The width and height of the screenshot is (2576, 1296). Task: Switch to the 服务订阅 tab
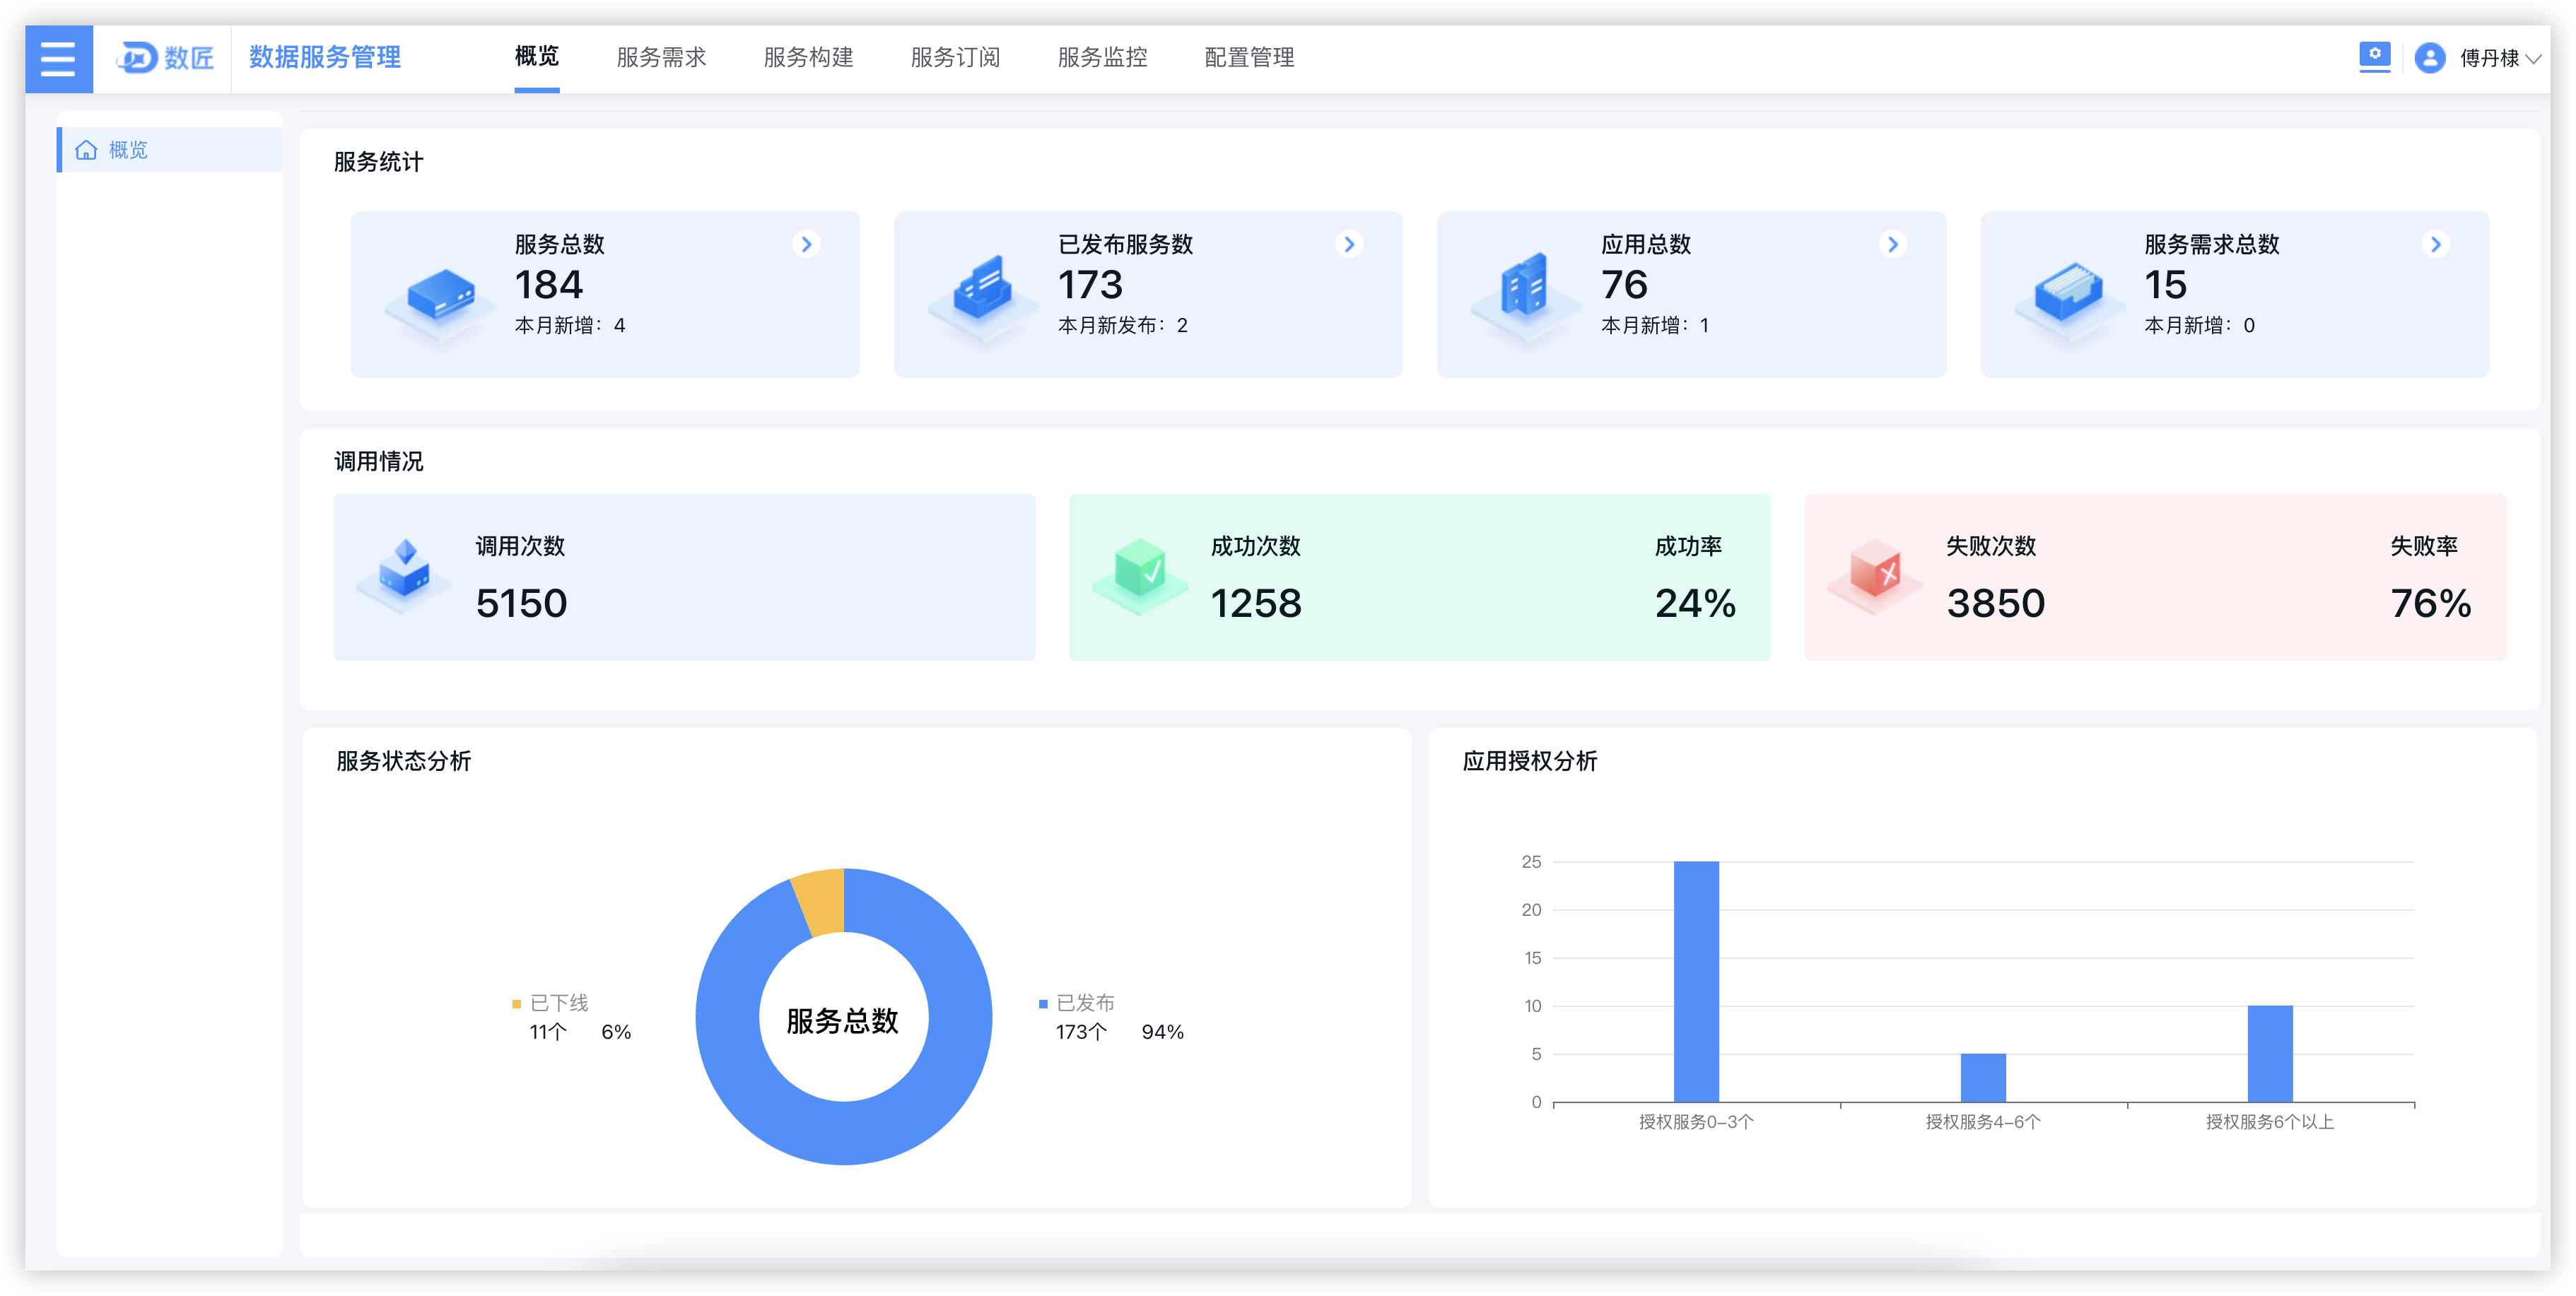(x=955, y=57)
